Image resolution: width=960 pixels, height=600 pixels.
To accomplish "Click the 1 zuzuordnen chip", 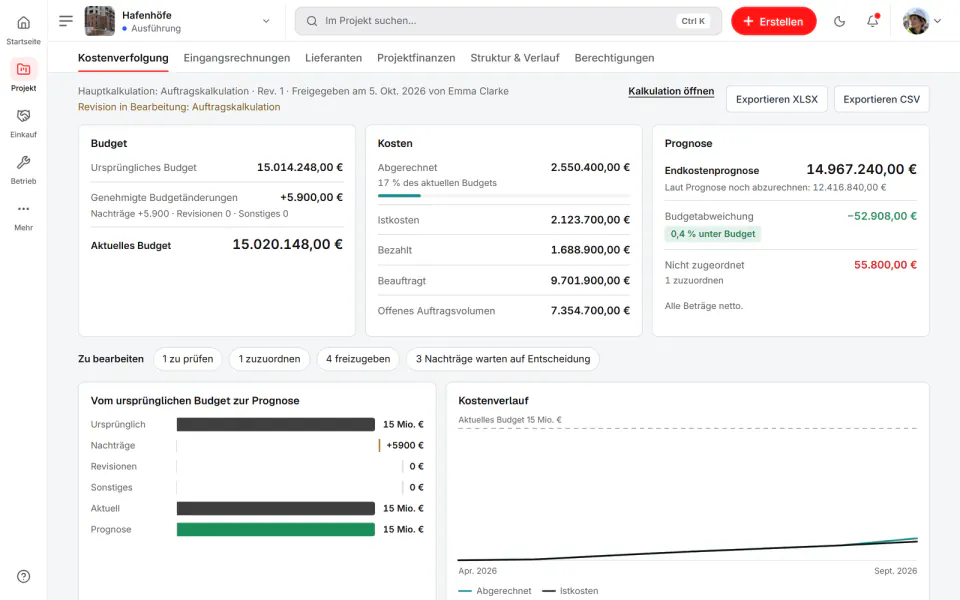I will [269, 359].
